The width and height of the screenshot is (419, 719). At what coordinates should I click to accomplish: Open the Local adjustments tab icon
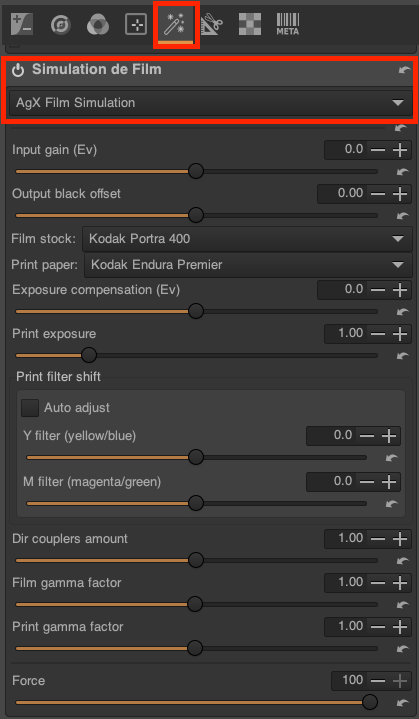(136, 24)
